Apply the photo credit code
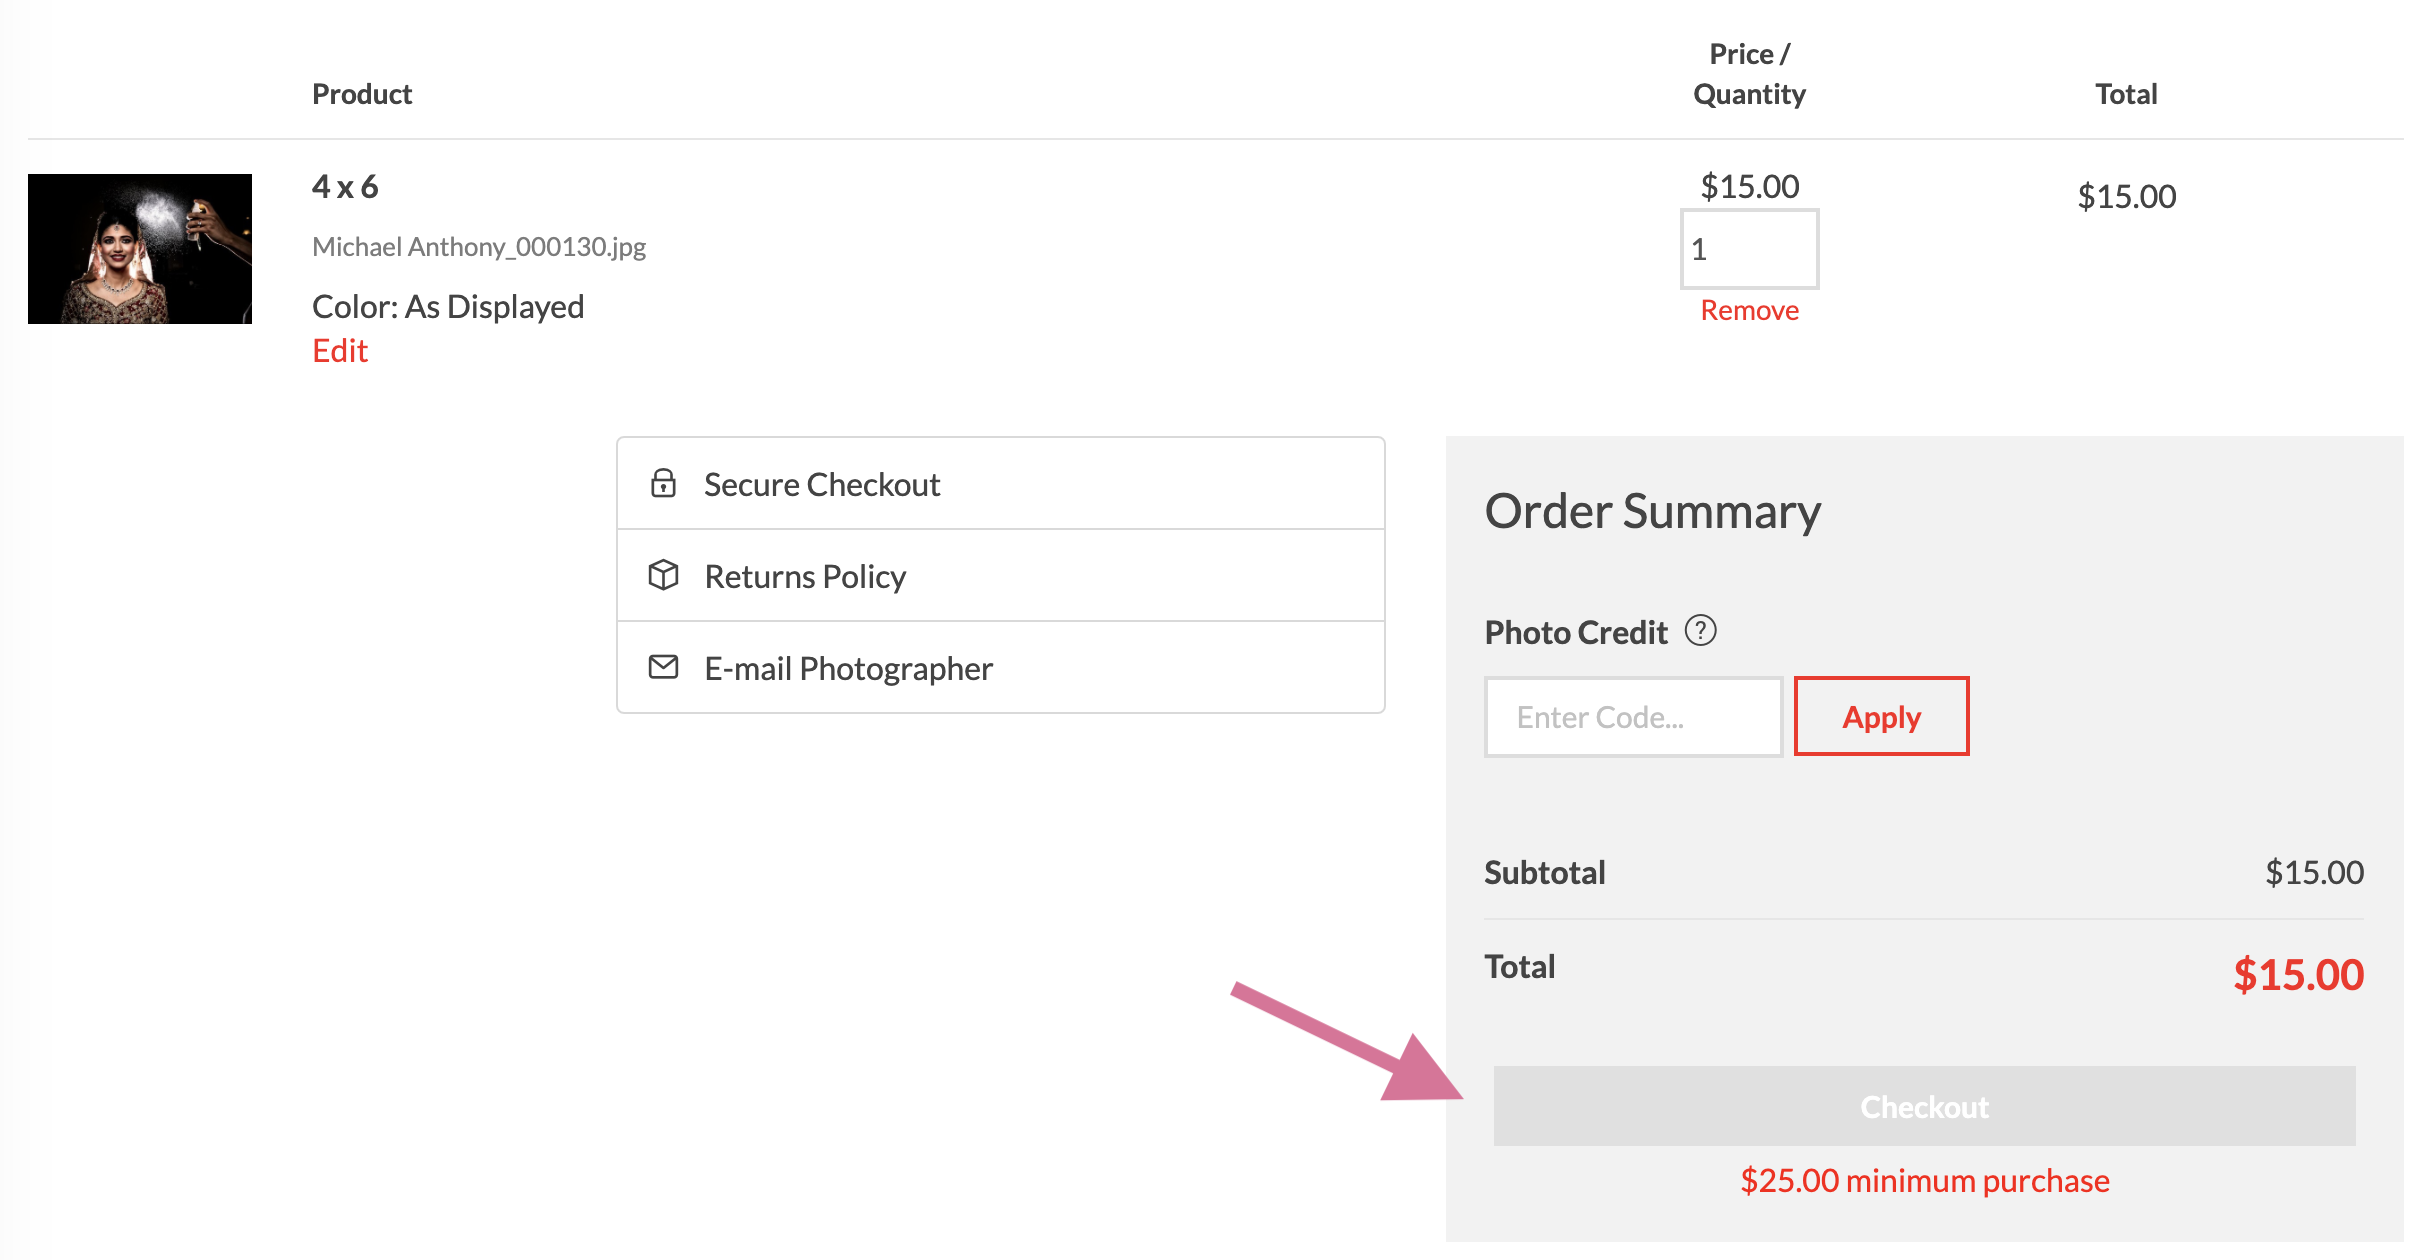This screenshot has width=2428, height=1260. point(1881,716)
